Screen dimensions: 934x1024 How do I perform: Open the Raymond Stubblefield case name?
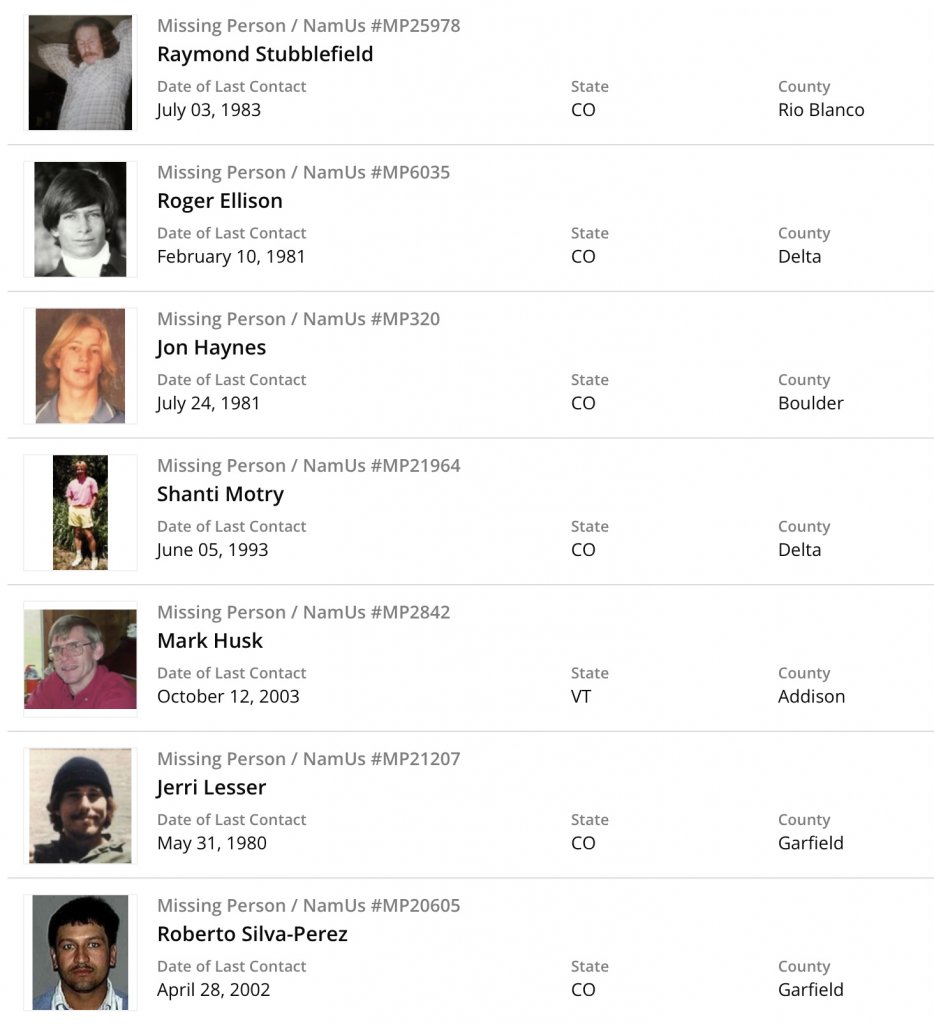(265, 54)
